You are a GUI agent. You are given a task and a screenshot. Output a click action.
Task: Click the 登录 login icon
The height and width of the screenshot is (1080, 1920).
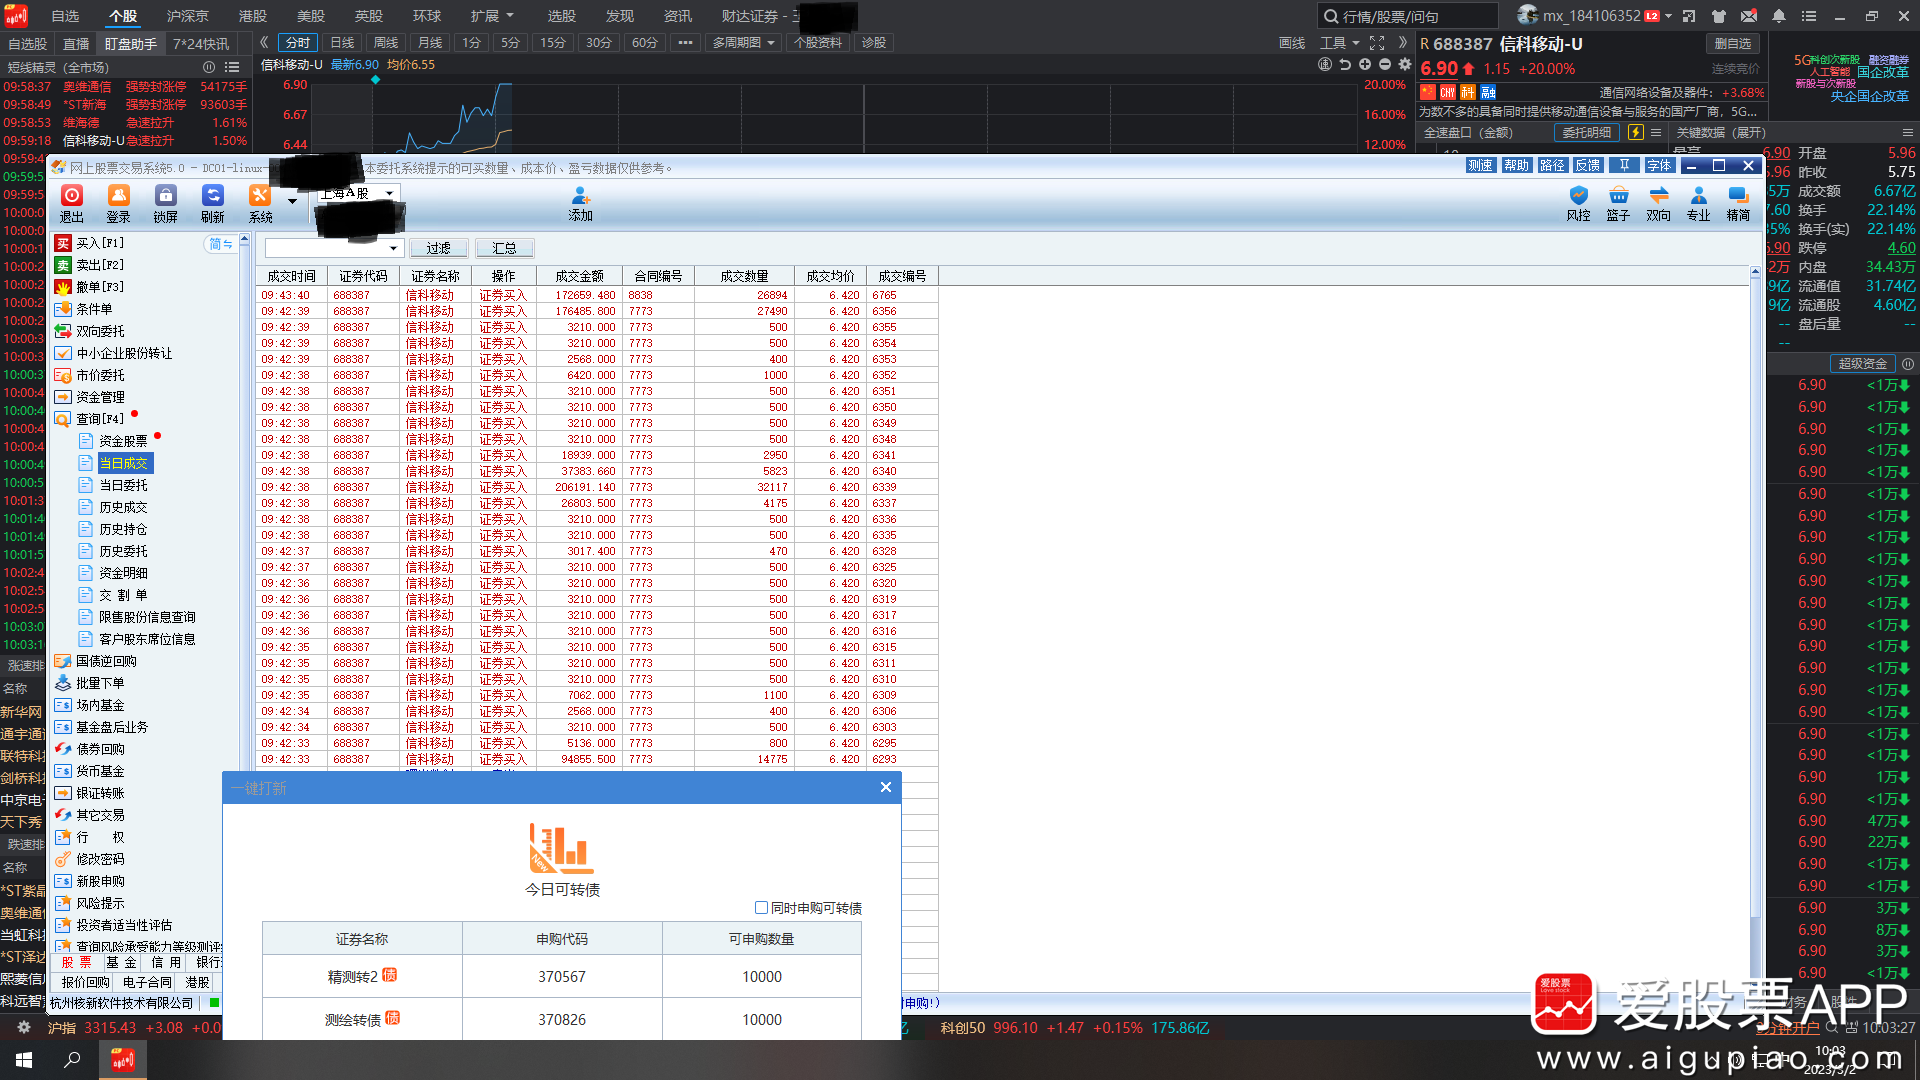119,203
